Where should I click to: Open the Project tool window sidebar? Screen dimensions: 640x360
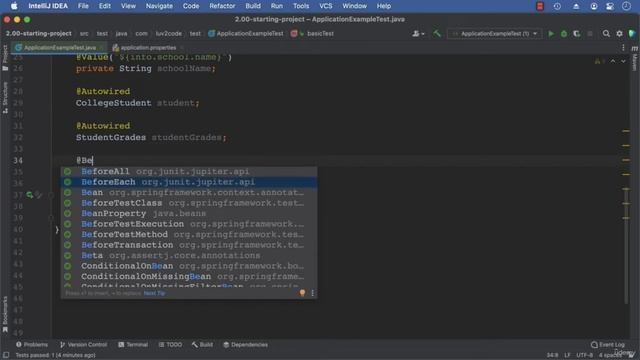pos(5,58)
